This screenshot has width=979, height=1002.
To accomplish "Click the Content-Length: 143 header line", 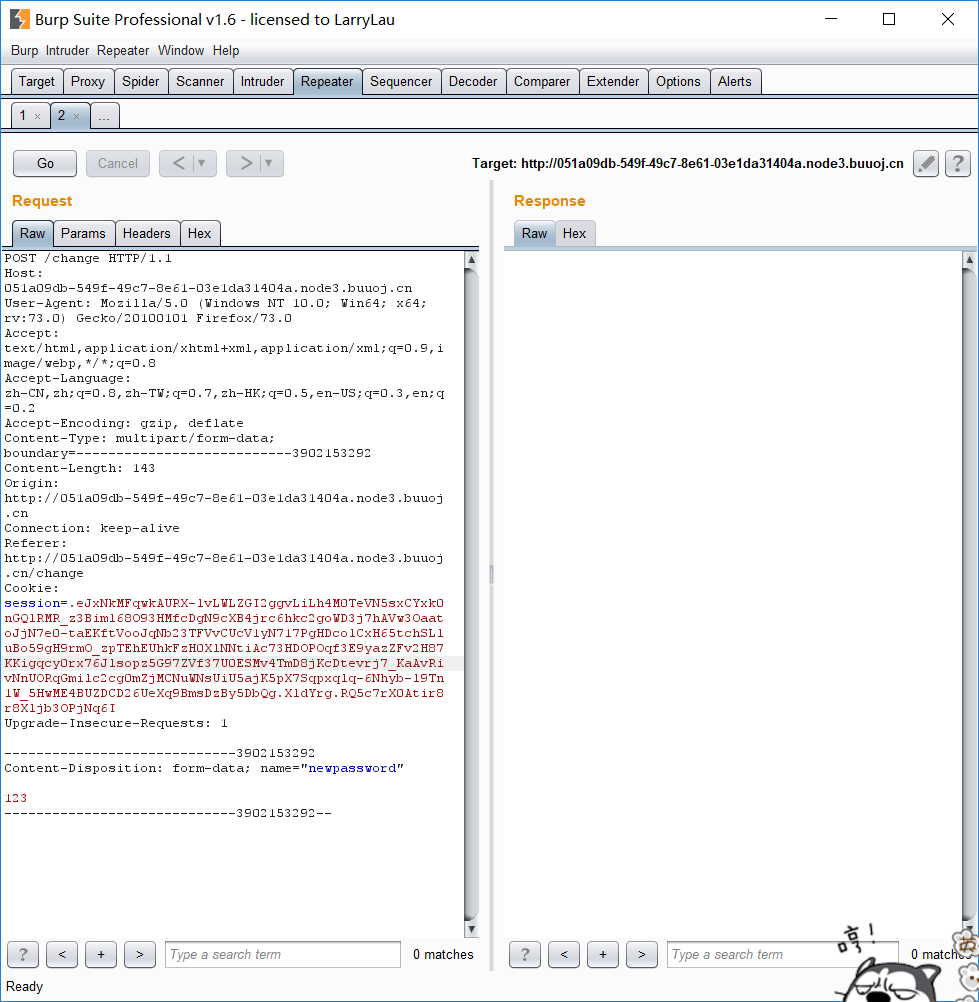I will click(79, 468).
